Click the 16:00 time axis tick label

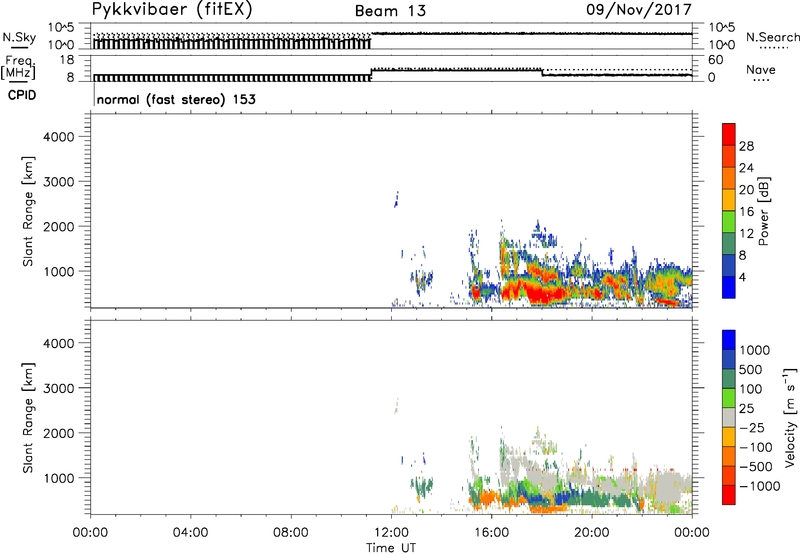[491, 533]
